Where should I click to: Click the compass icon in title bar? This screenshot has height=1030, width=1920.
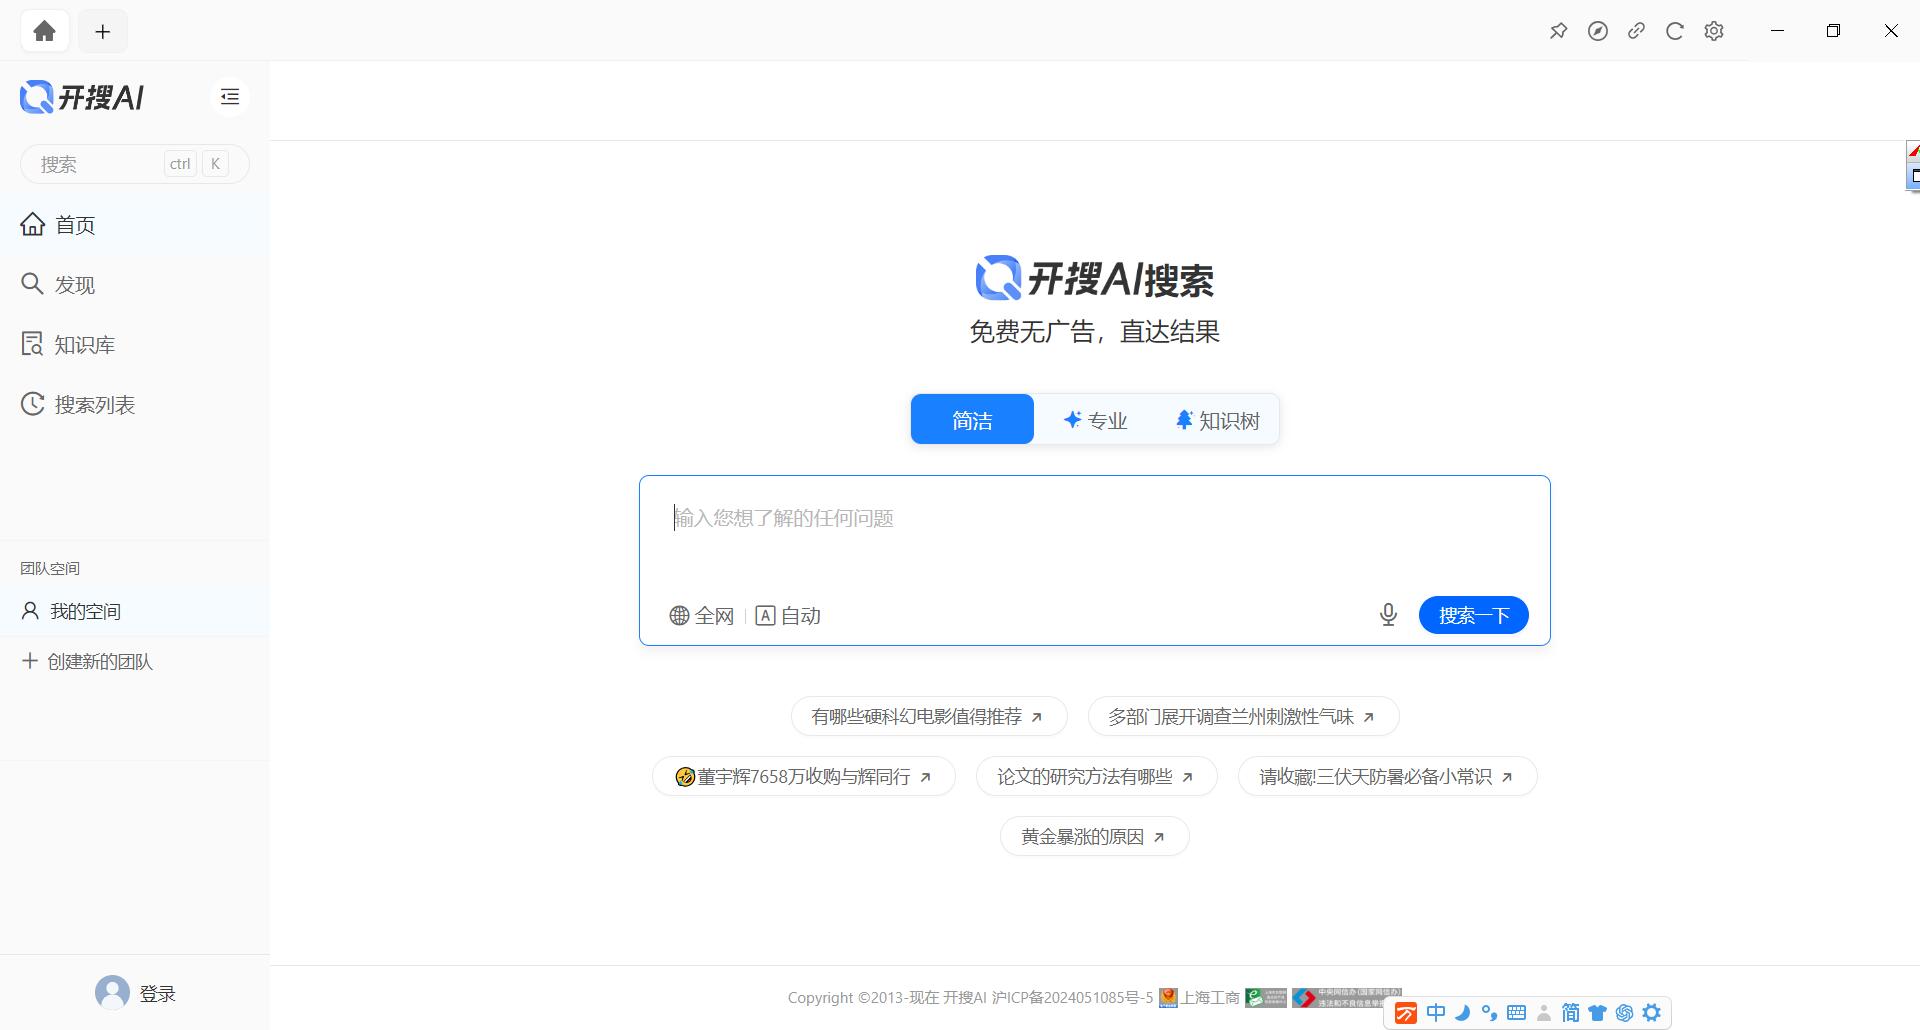click(1598, 31)
